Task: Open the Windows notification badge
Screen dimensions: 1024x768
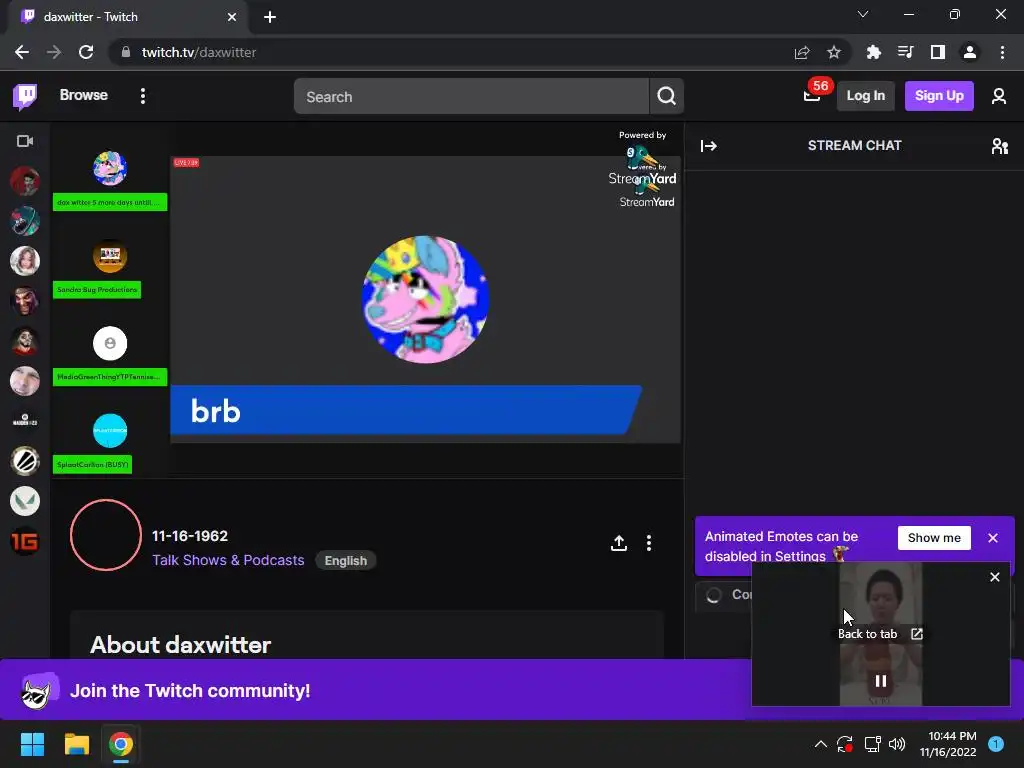Action: point(996,743)
